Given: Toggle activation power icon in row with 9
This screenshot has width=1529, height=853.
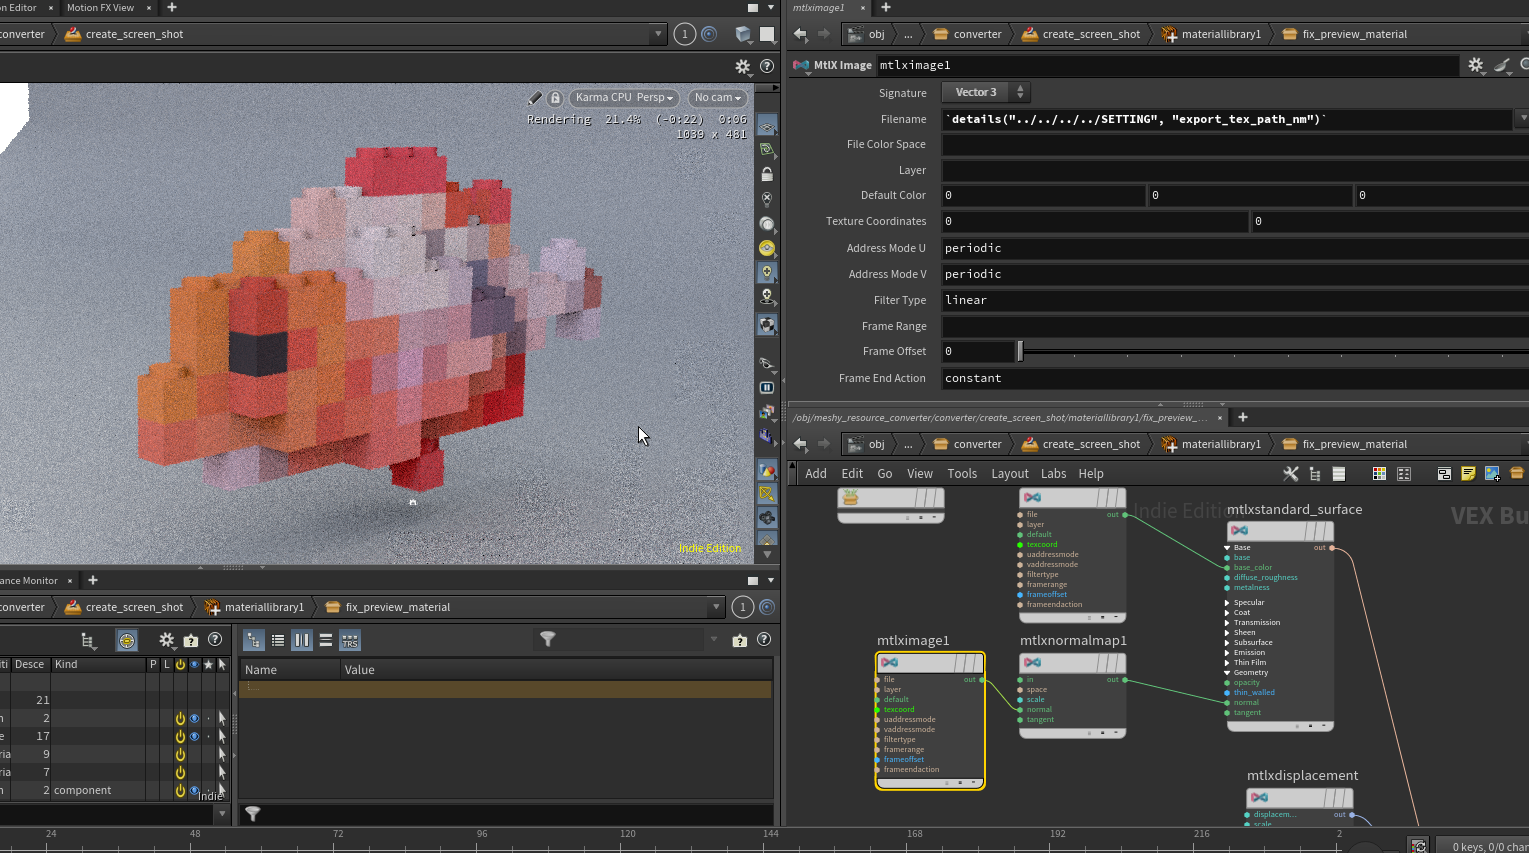Looking at the screenshot, I should (180, 754).
